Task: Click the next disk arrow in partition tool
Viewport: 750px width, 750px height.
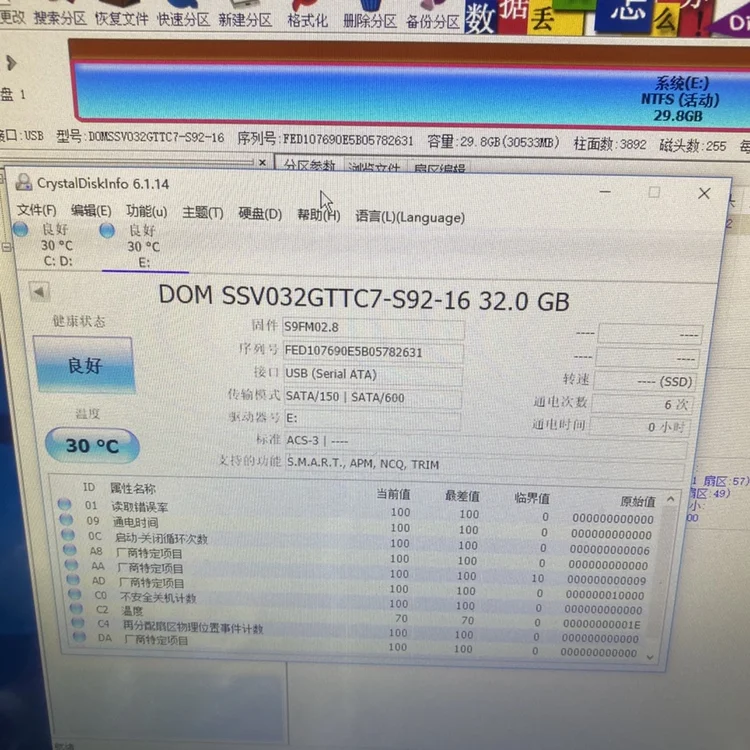Action: click(11, 62)
